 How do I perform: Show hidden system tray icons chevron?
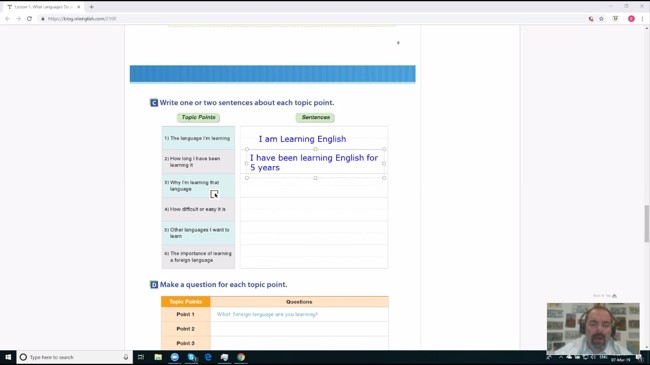561,357
